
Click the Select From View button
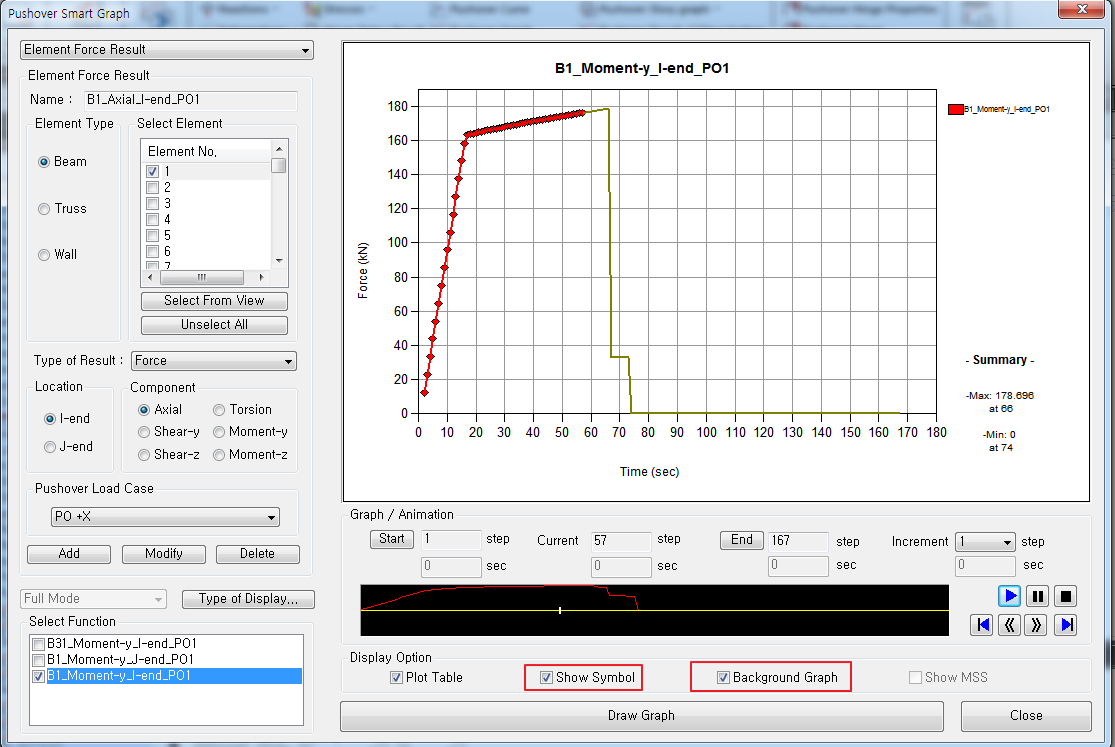(x=213, y=301)
